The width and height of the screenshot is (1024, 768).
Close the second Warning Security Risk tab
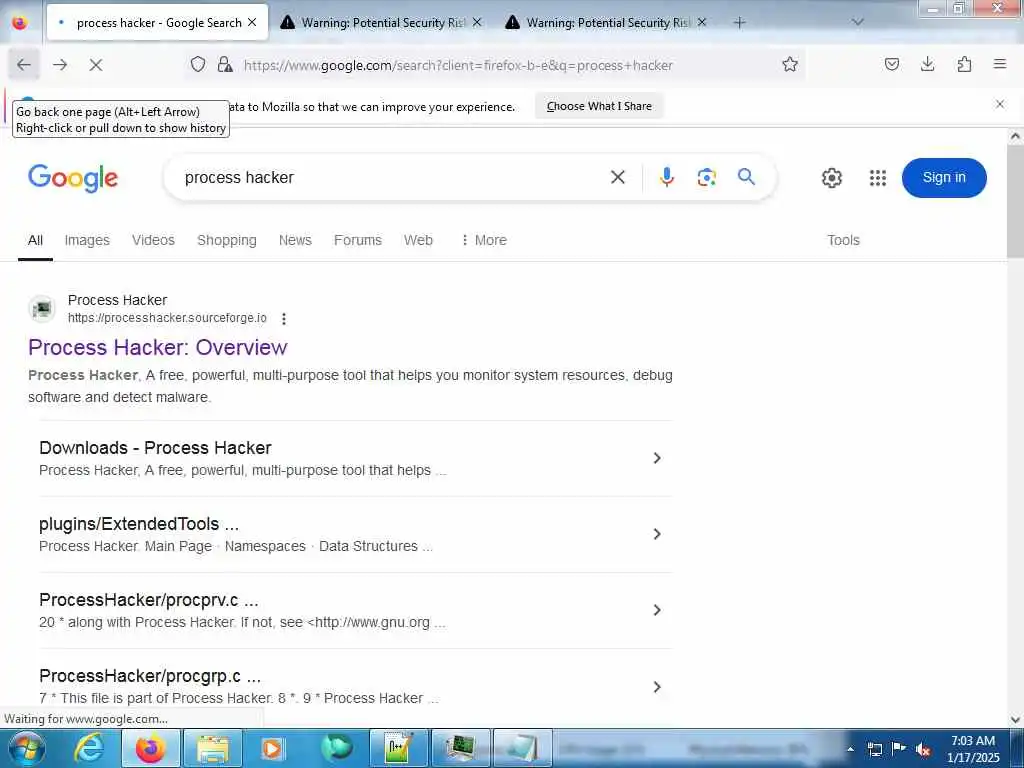[x=701, y=22]
